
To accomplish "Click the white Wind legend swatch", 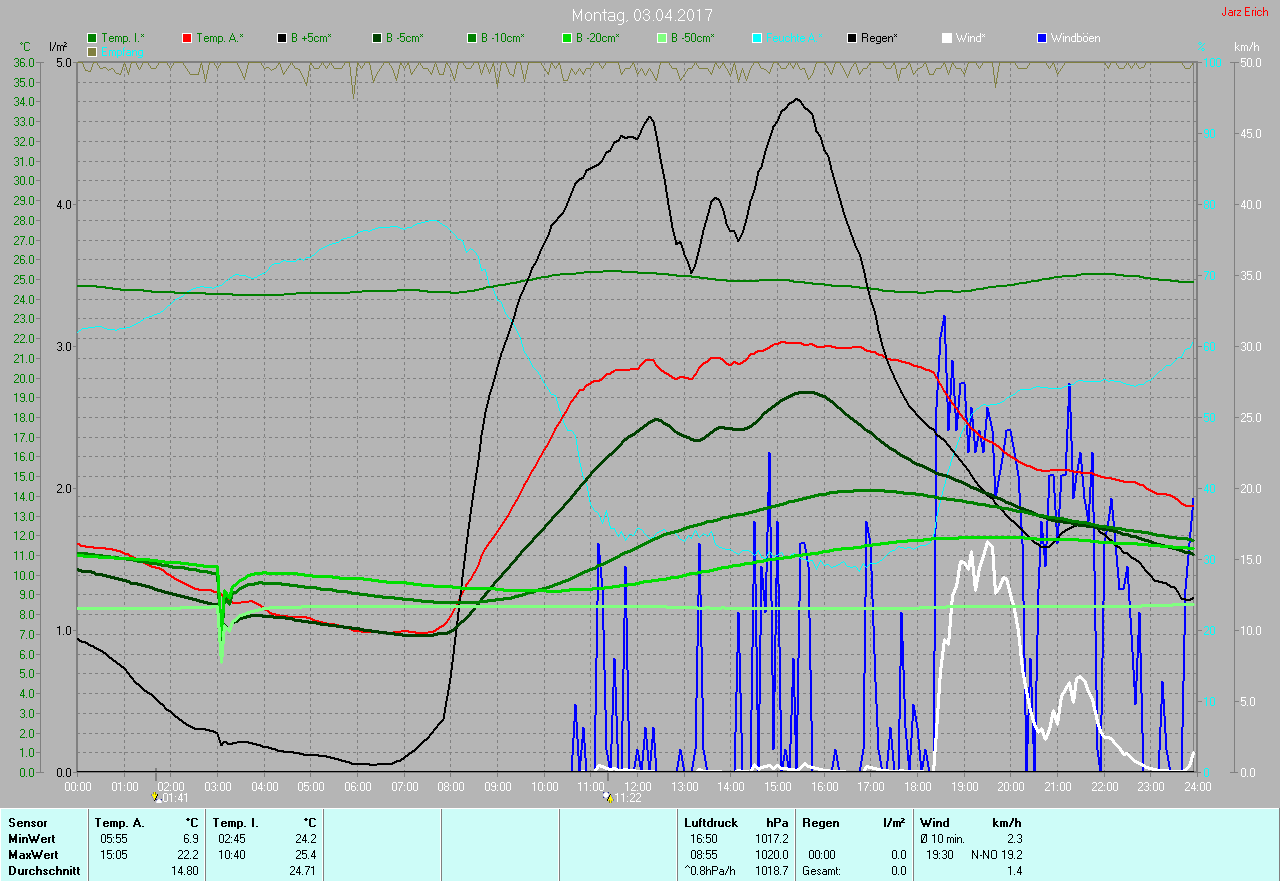I will (x=946, y=38).
